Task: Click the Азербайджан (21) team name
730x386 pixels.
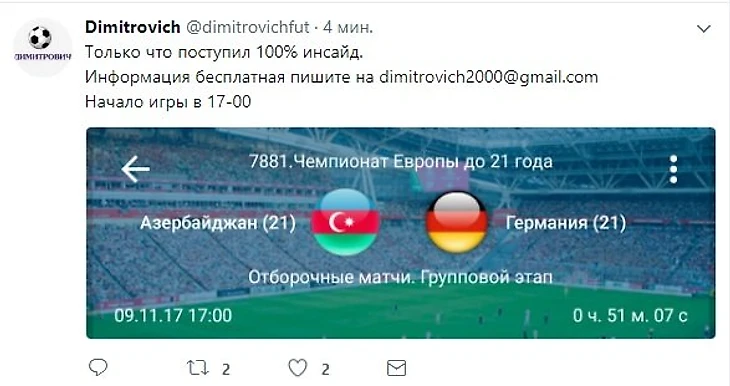Action: click(218, 223)
